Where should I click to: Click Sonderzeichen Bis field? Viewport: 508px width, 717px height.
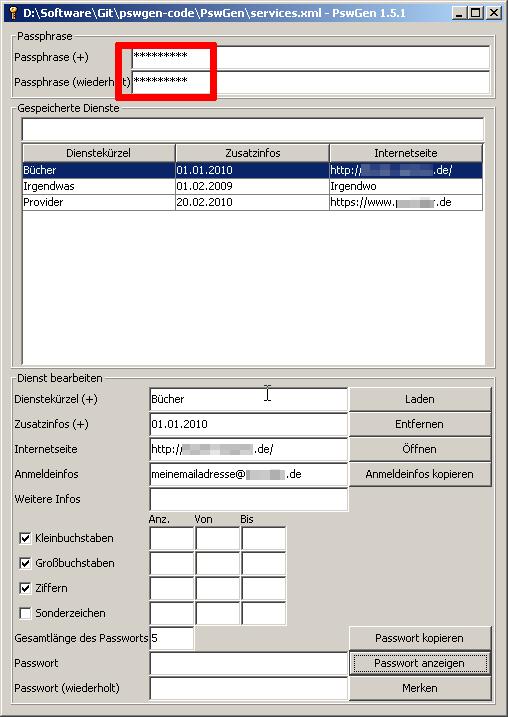coord(264,613)
